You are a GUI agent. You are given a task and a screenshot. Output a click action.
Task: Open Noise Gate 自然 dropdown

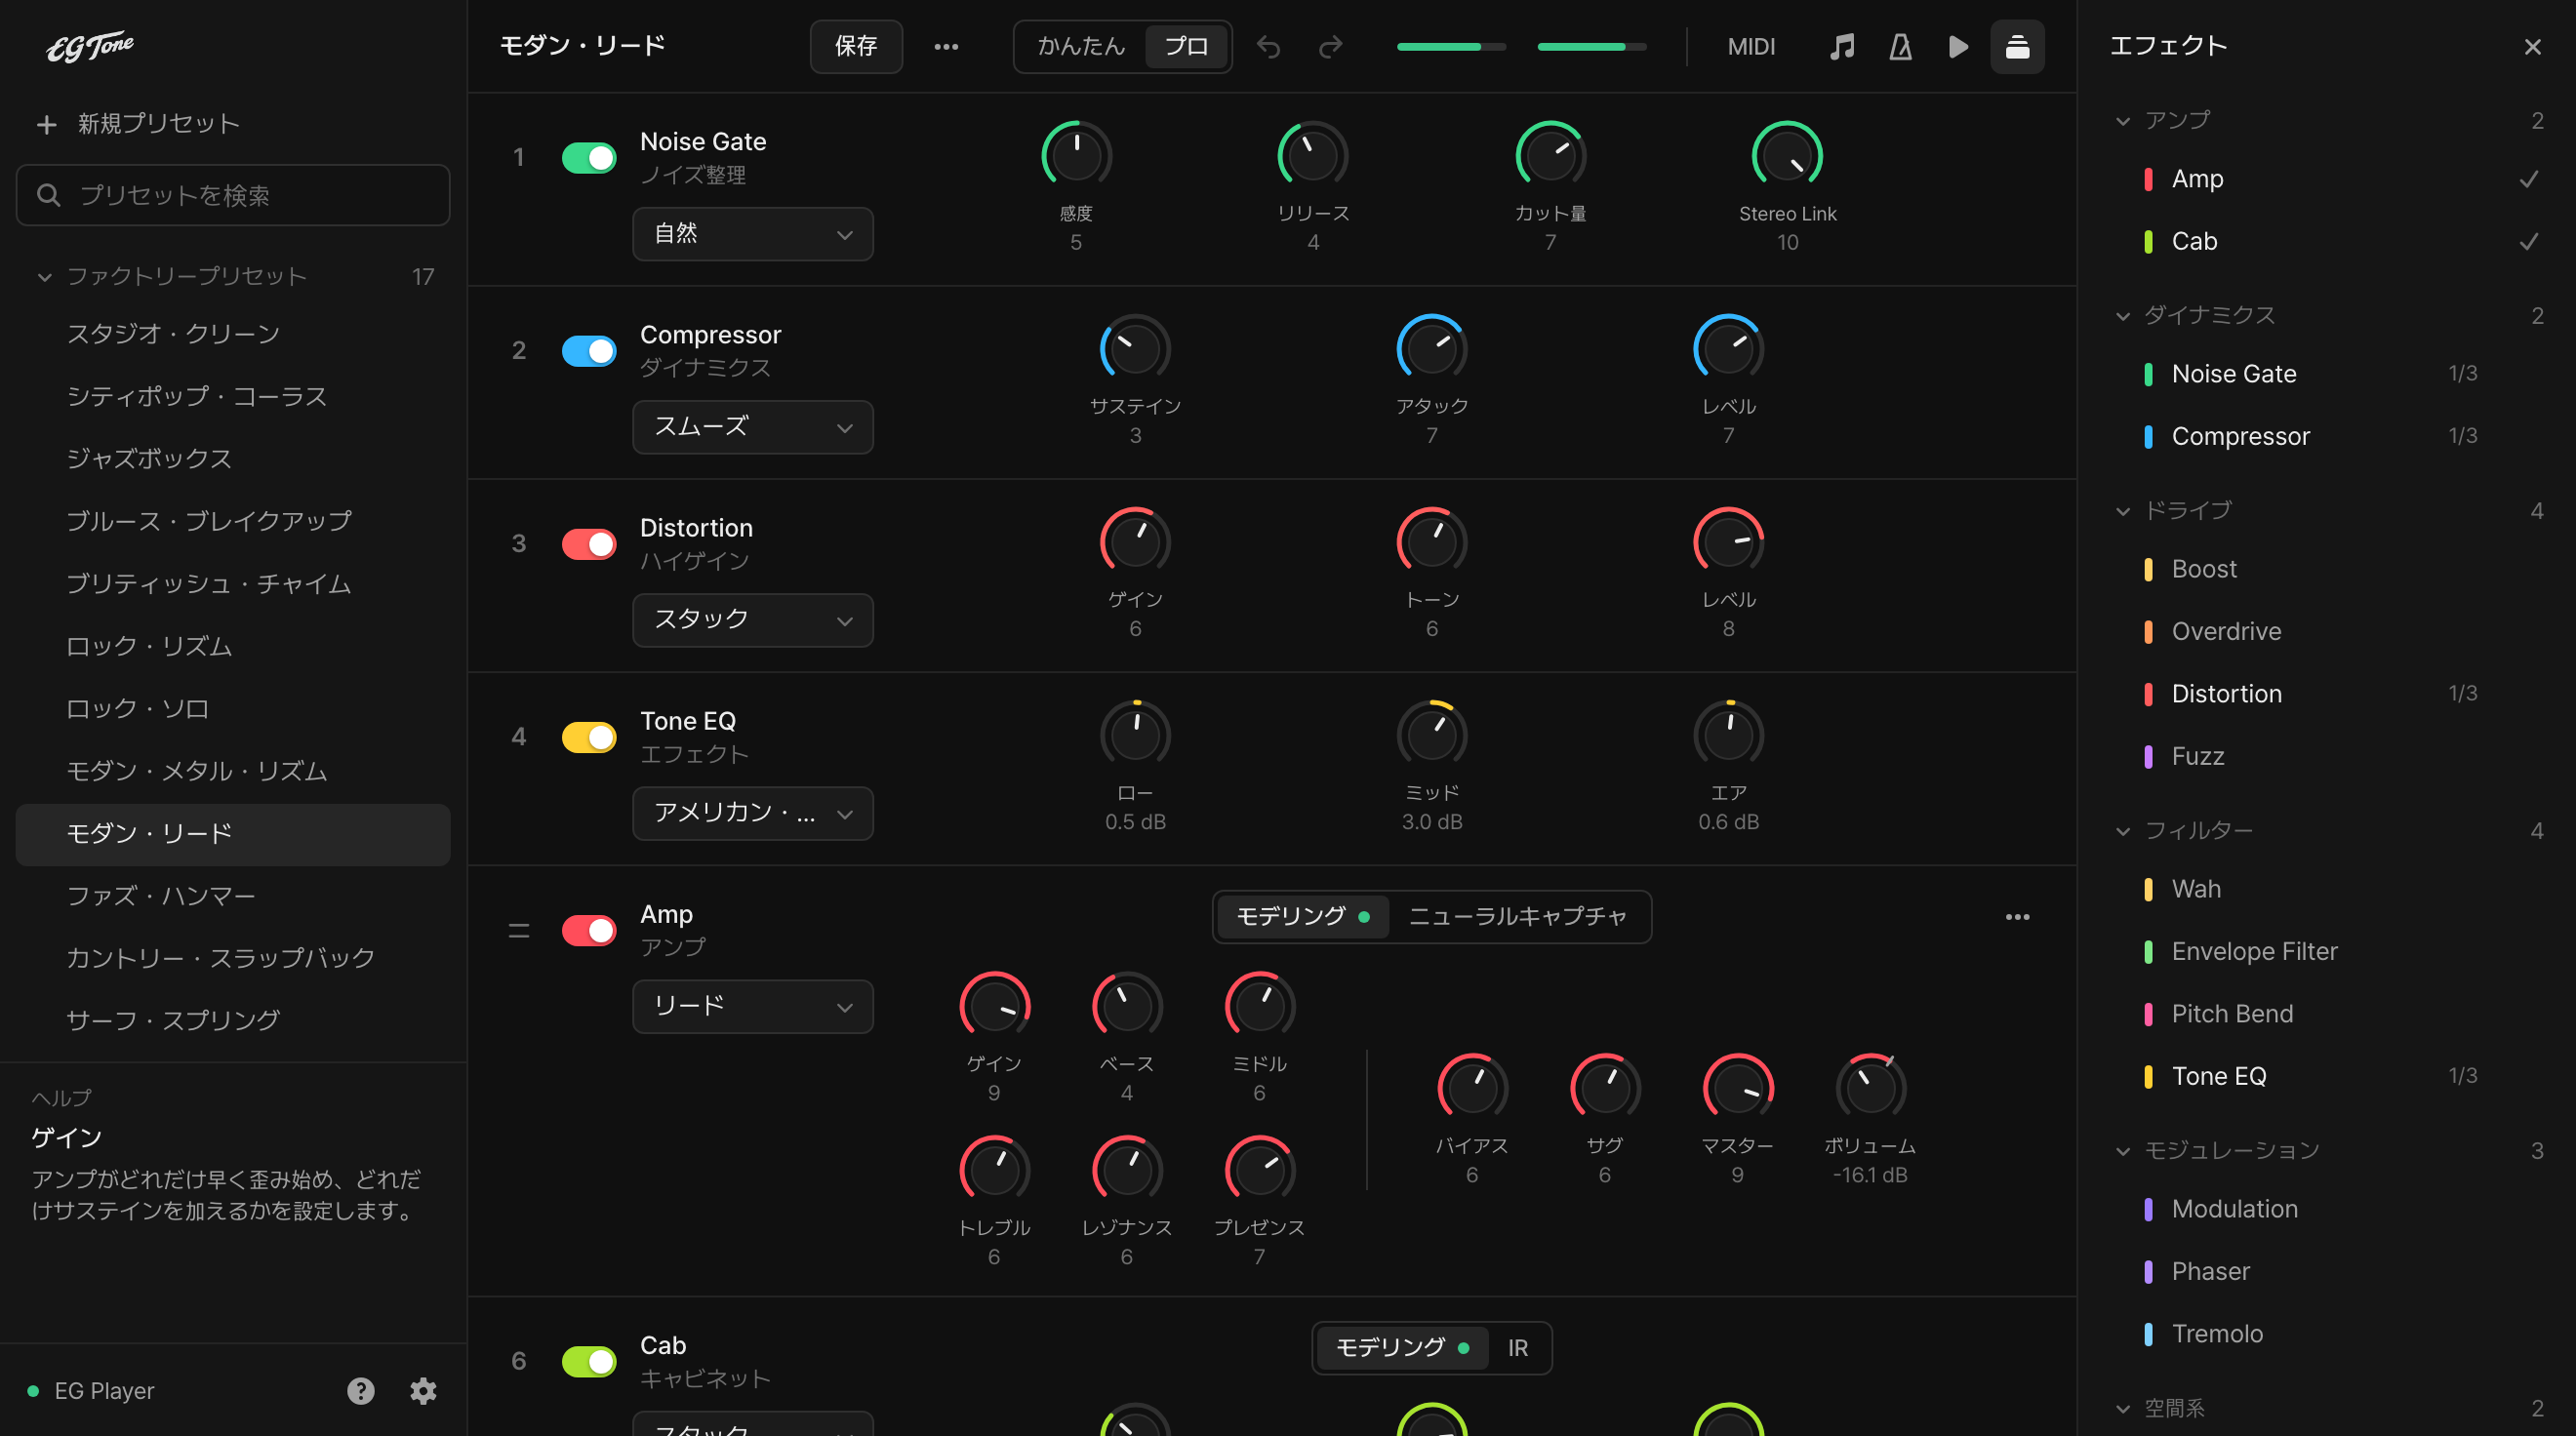752,234
